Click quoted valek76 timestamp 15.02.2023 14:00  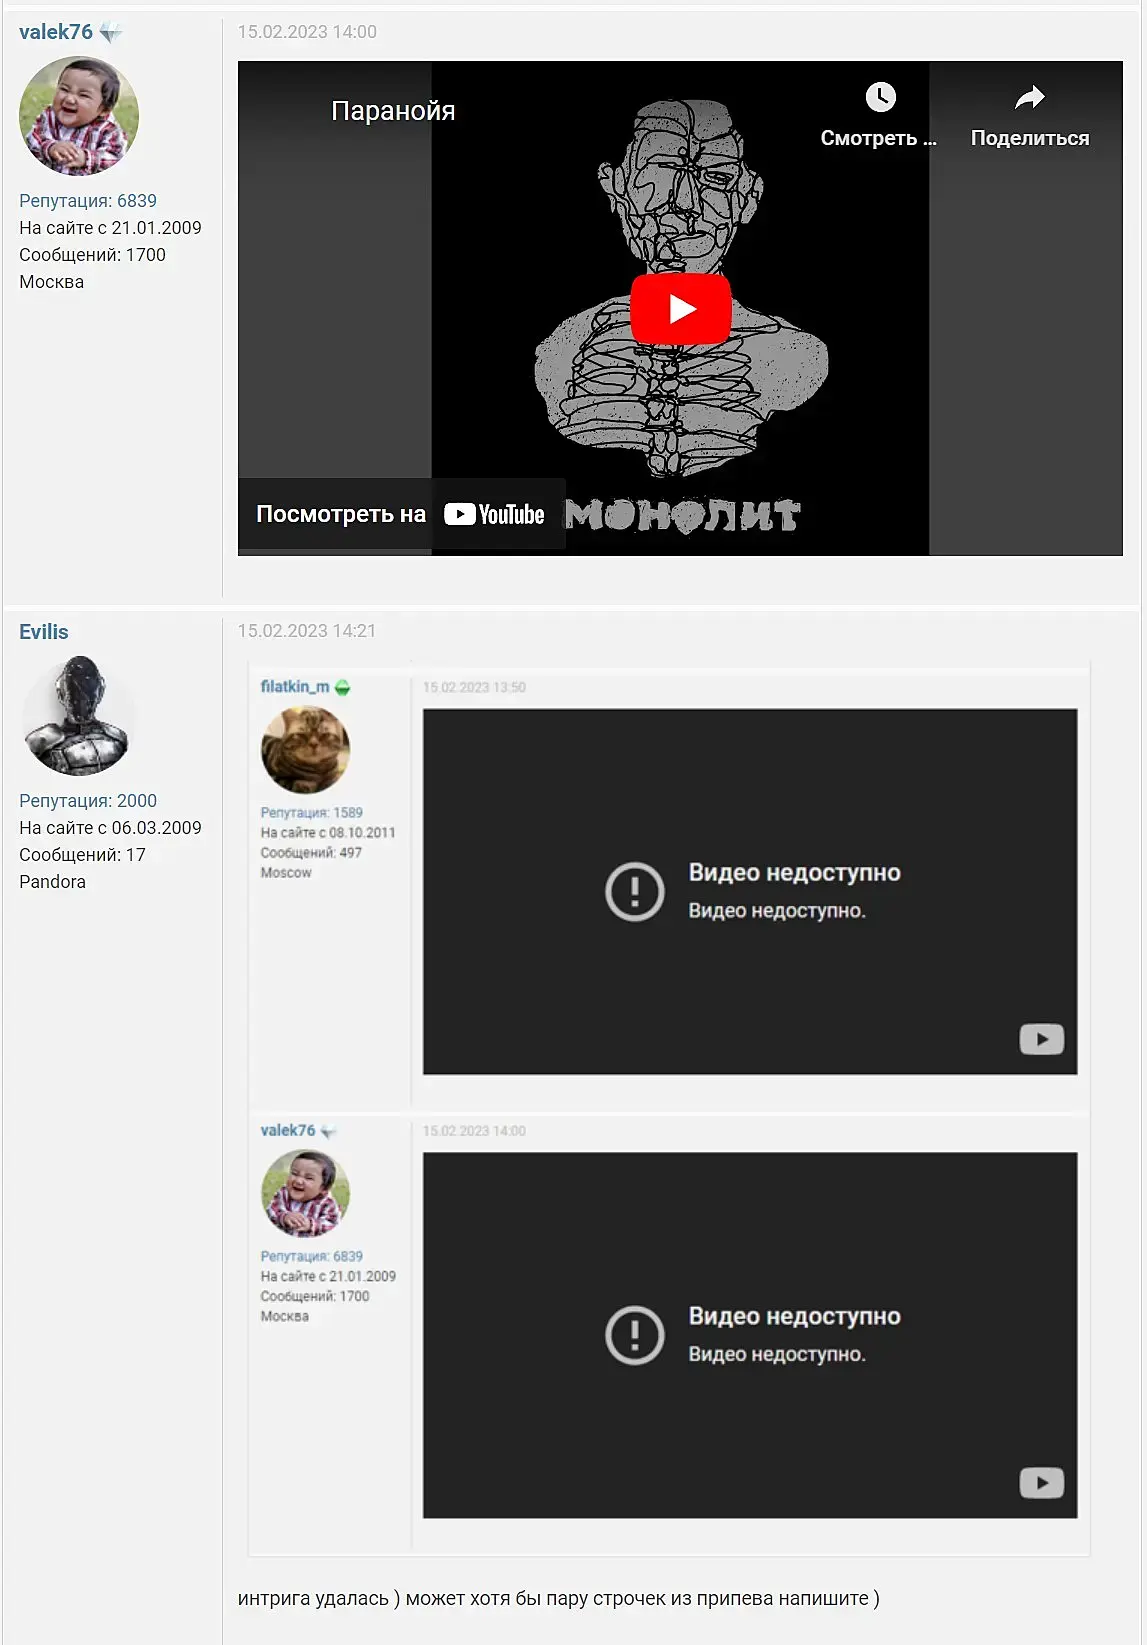[x=474, y=1131]
